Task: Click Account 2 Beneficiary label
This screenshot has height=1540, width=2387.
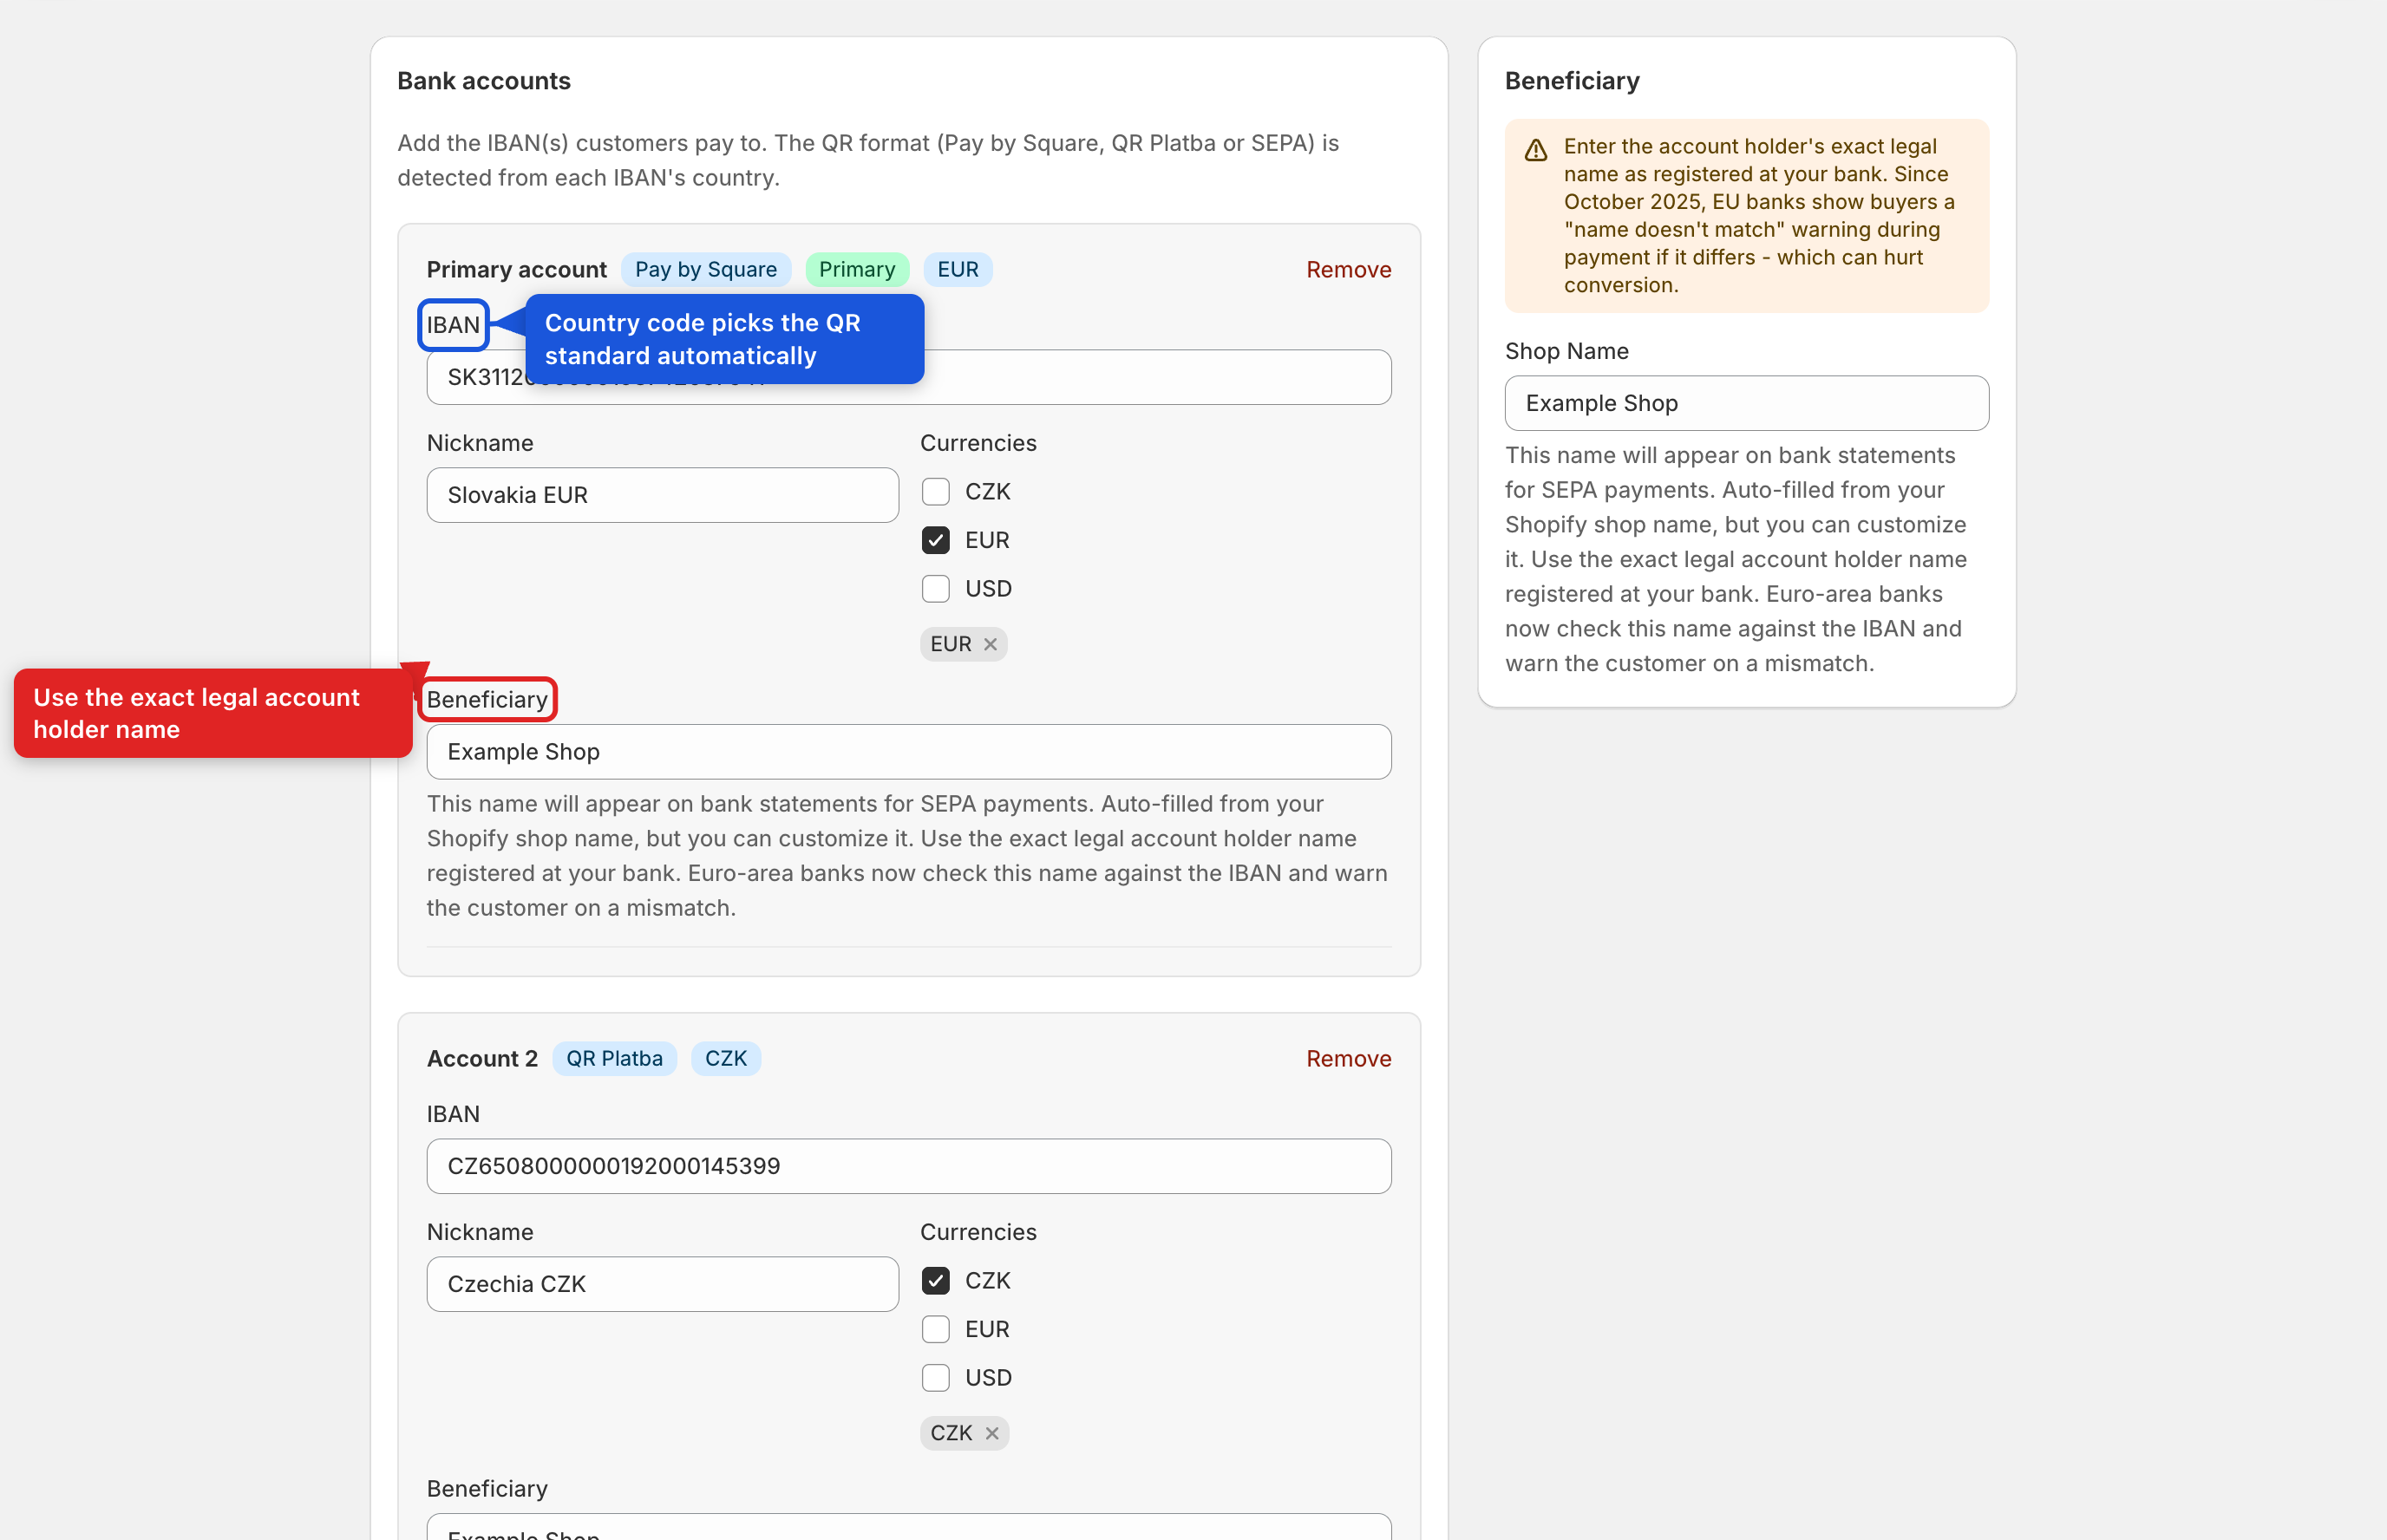Action: pyautogui.click(x=487, y=1488)
